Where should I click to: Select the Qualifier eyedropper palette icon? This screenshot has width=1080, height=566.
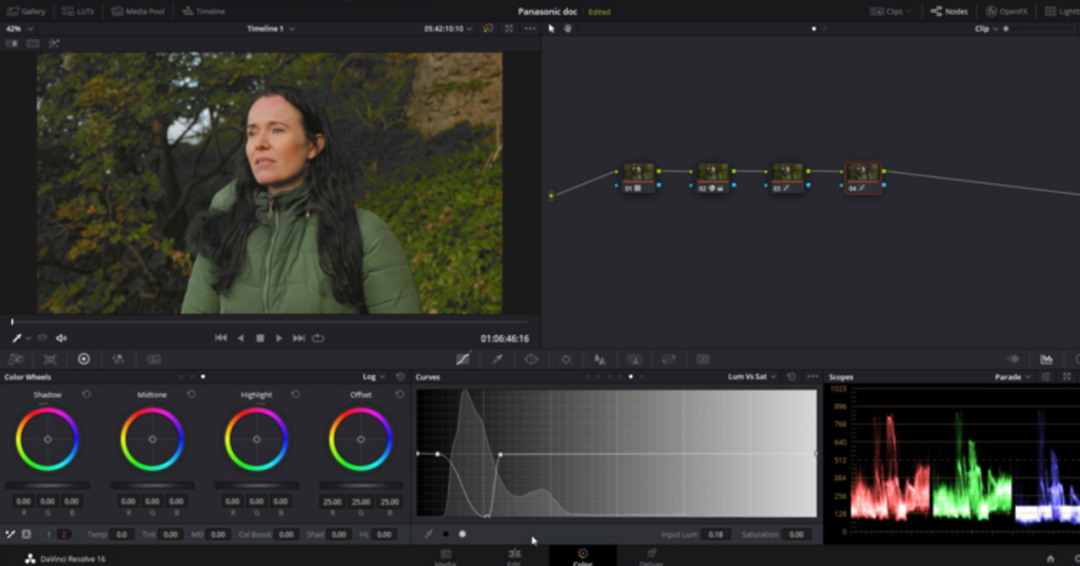(x=497, y=359)
